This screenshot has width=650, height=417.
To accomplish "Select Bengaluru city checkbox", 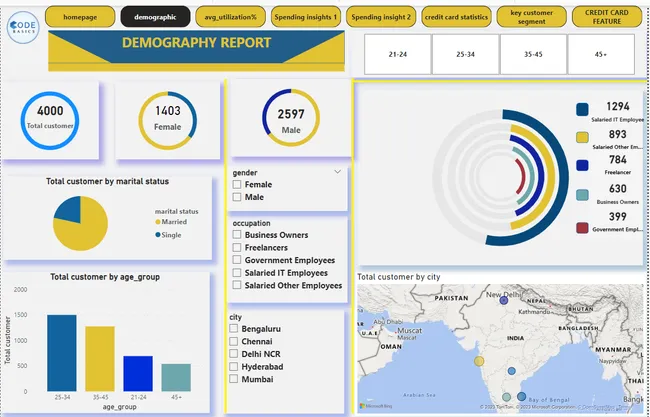I will [234, 328].
